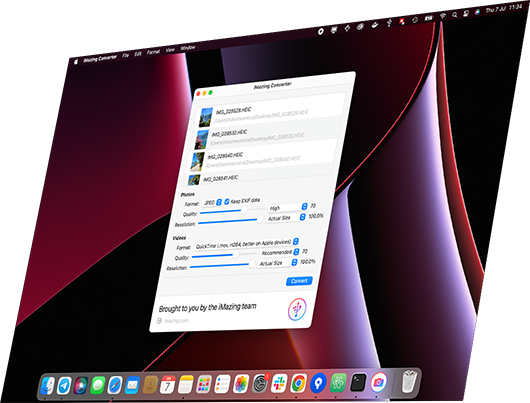Toggle Keep EXIF data checkbox
This screenshot has height=403, width=530.
[227, 202]
